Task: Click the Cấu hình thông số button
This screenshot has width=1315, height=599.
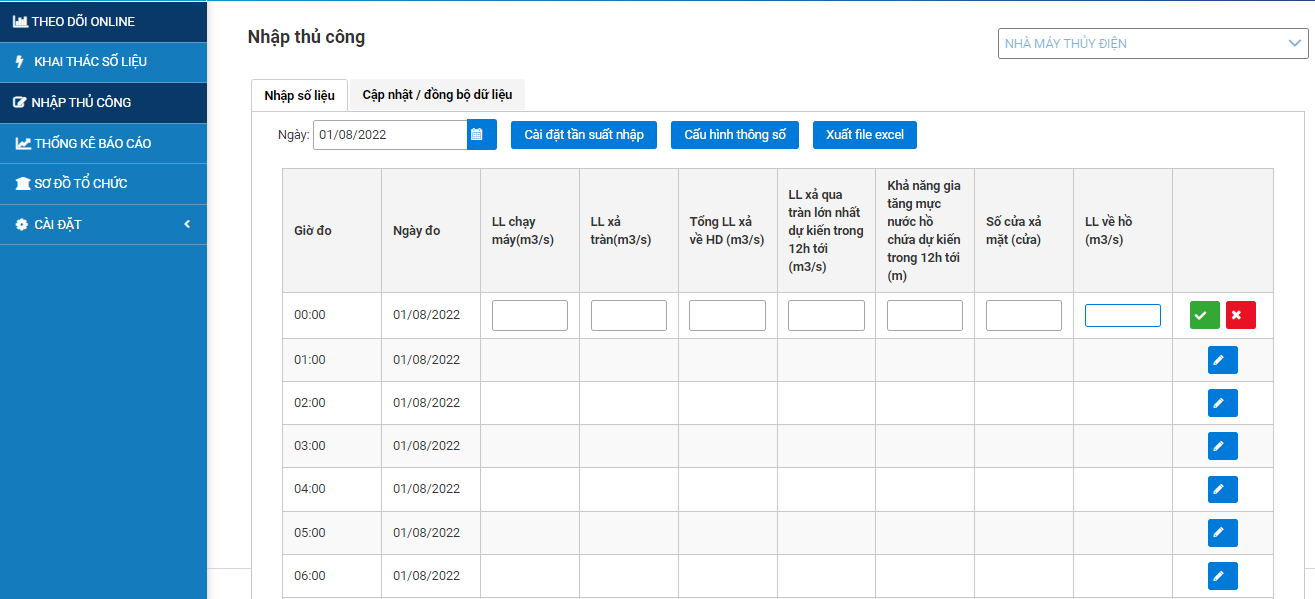Action: [x=735, y=135]
